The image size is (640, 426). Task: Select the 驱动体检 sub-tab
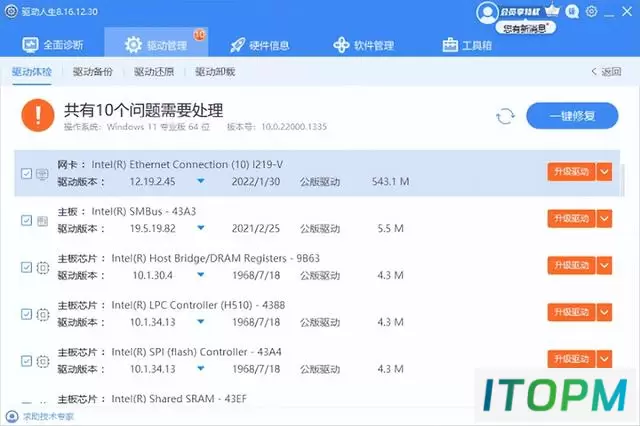pos(32,72)
